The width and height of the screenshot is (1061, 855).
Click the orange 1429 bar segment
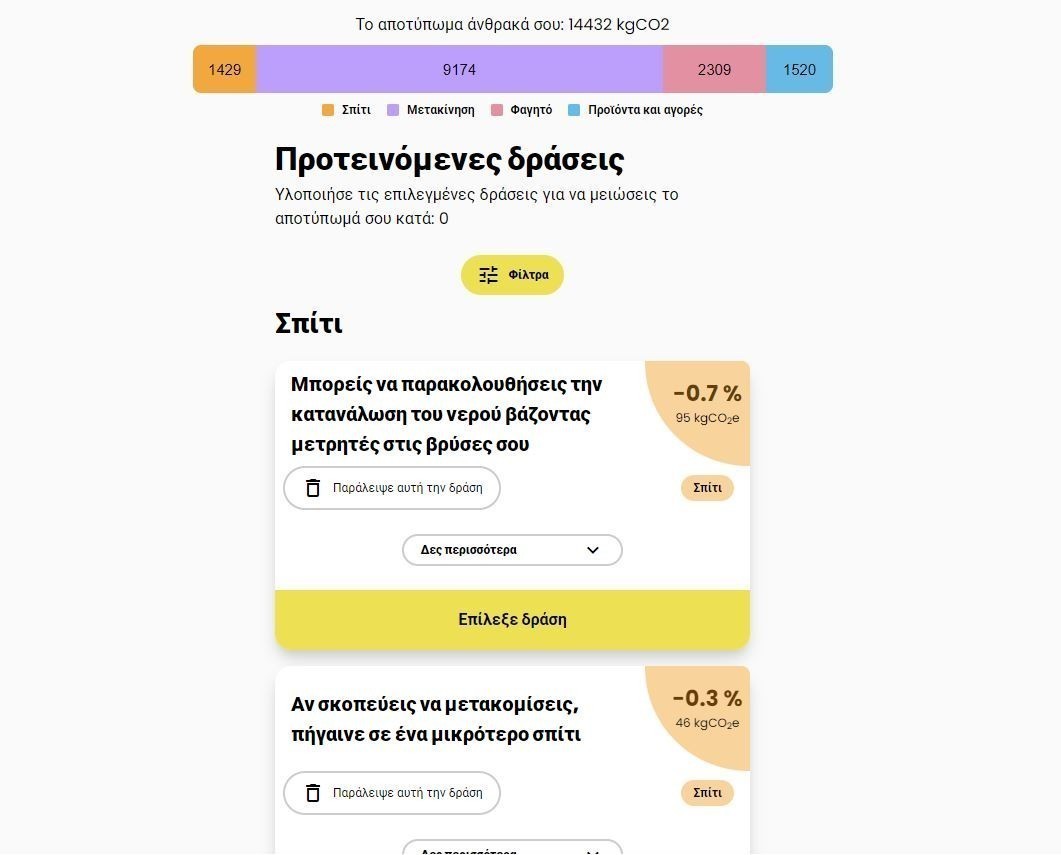[225, 69]
